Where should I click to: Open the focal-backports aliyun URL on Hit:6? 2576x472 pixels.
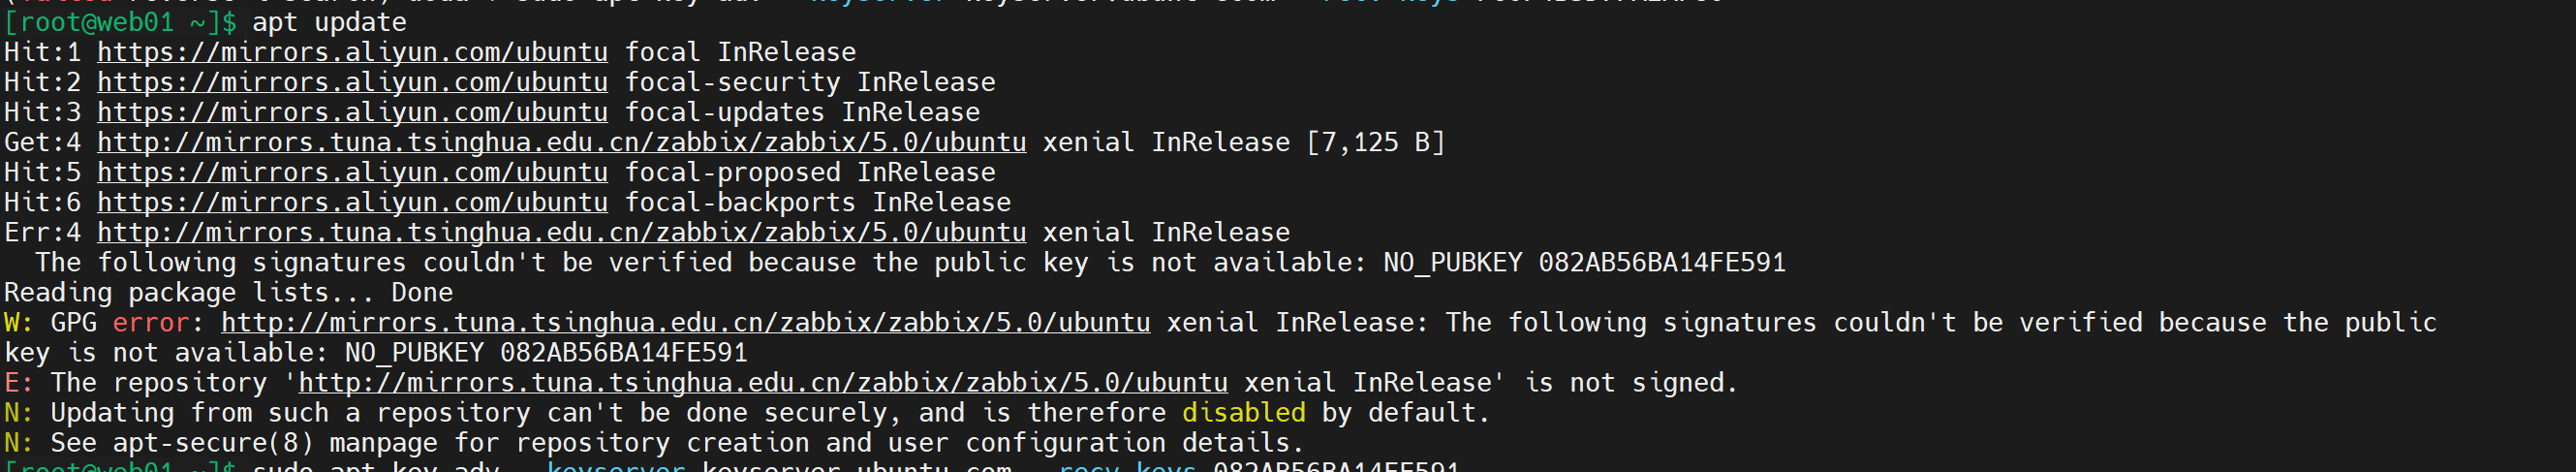[352, 202]
